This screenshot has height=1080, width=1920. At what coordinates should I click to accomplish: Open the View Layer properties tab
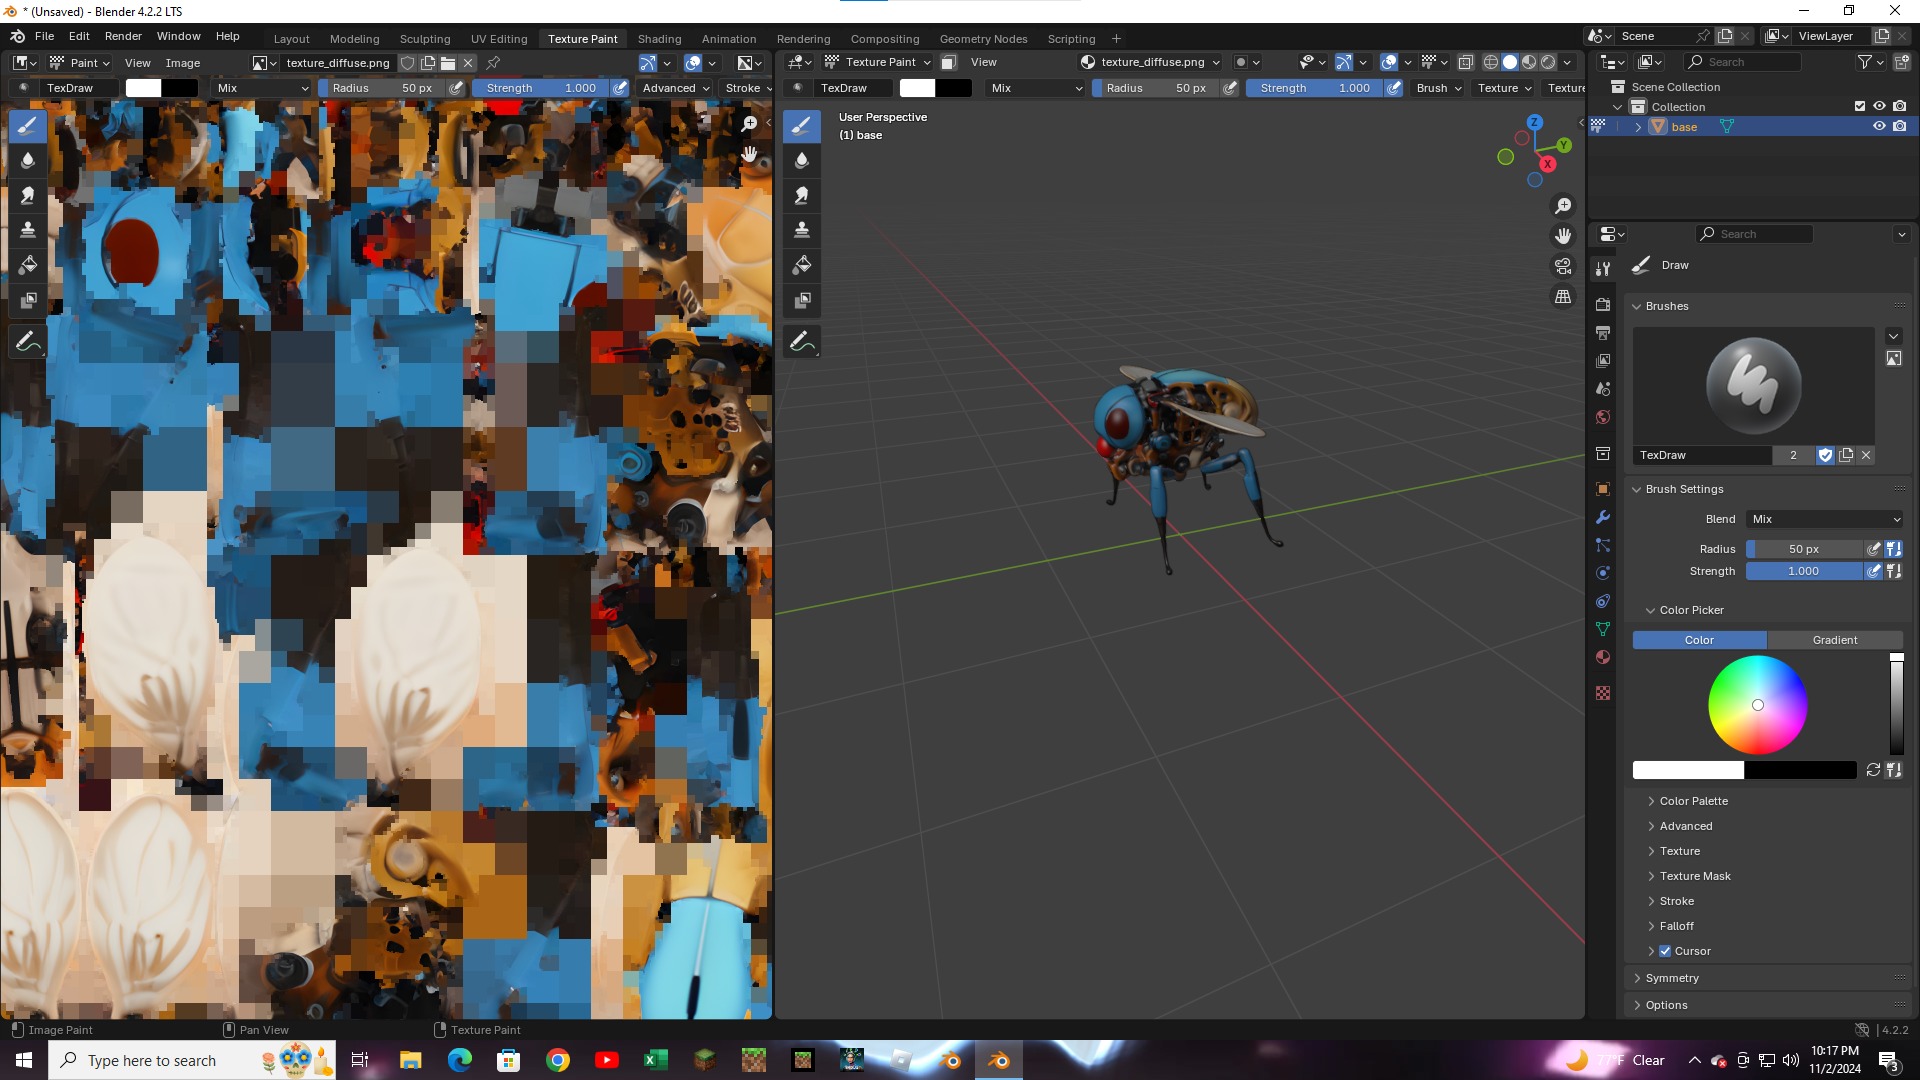[x=1603, y=361]
